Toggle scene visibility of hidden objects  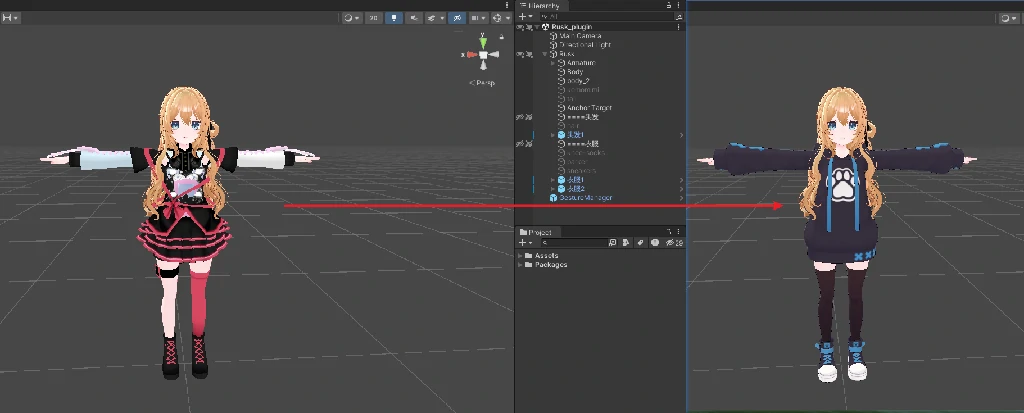pyautogui.click(x=456, y=18)
